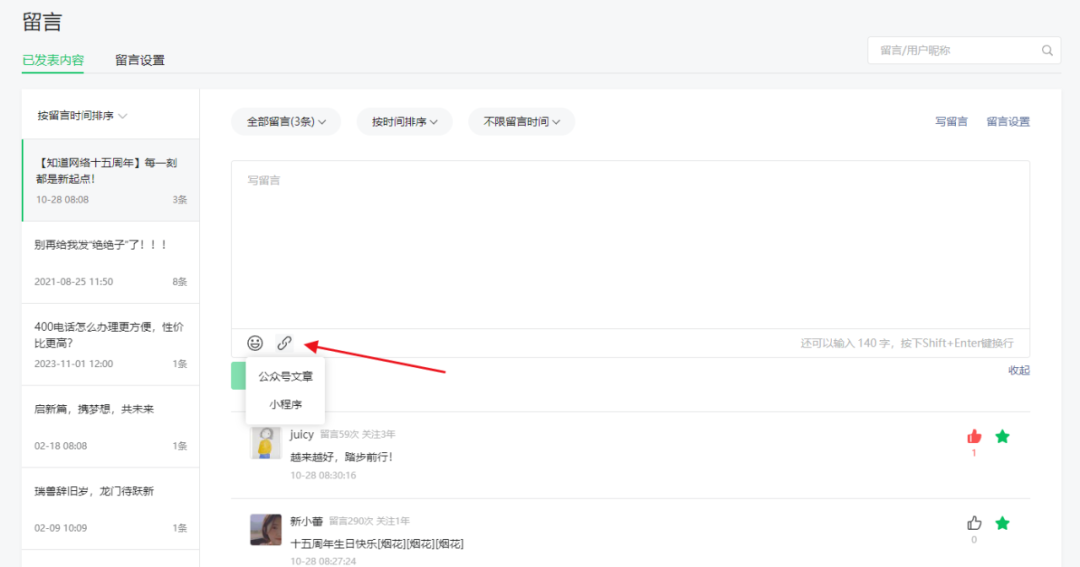
Task: Click 收起 to collapse the comment box
Action: point(1019,371)
